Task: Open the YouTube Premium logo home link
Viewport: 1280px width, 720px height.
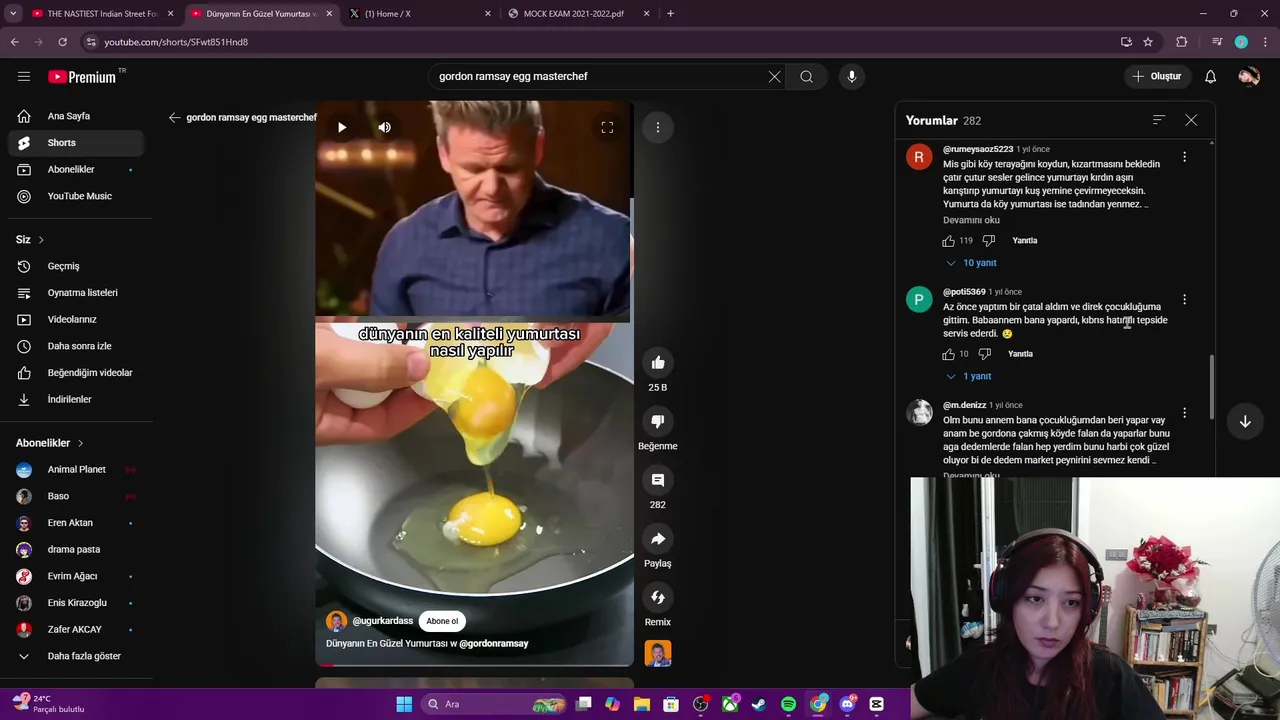Action: pyautogui.click(x=82, y=76)
